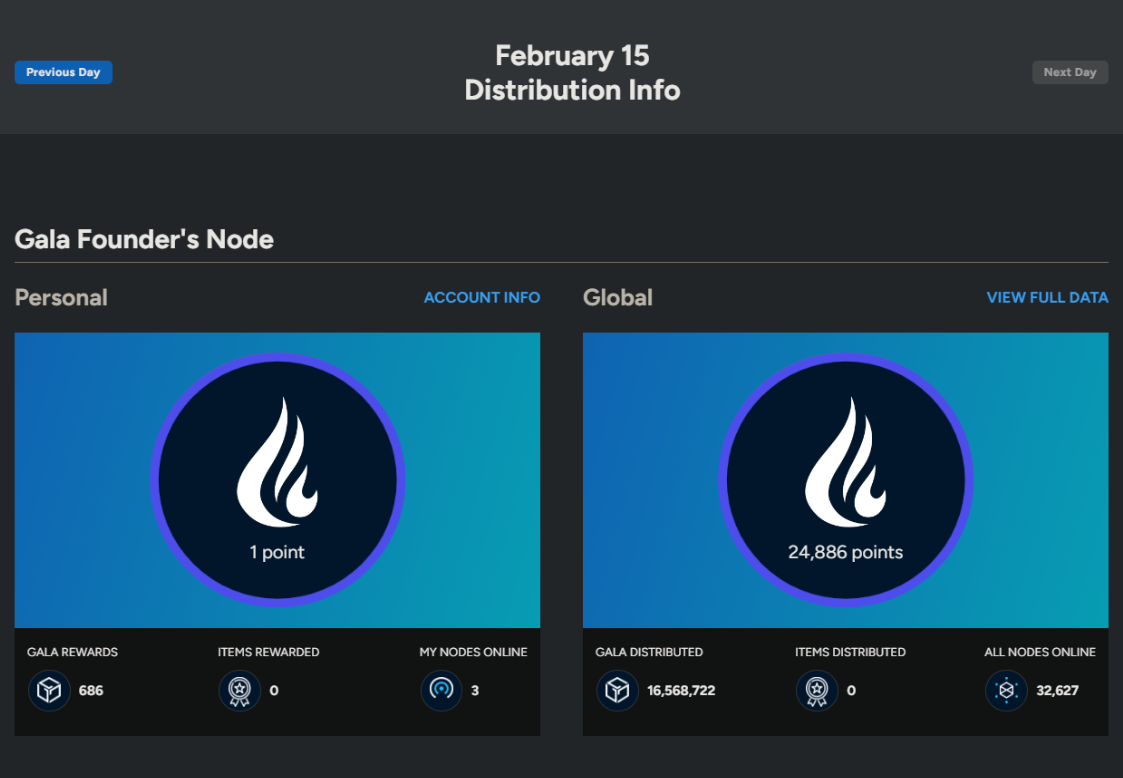Click the All Nodes Online network icon
This screenshot has width=1123, height=778.
coord(1006,691)
